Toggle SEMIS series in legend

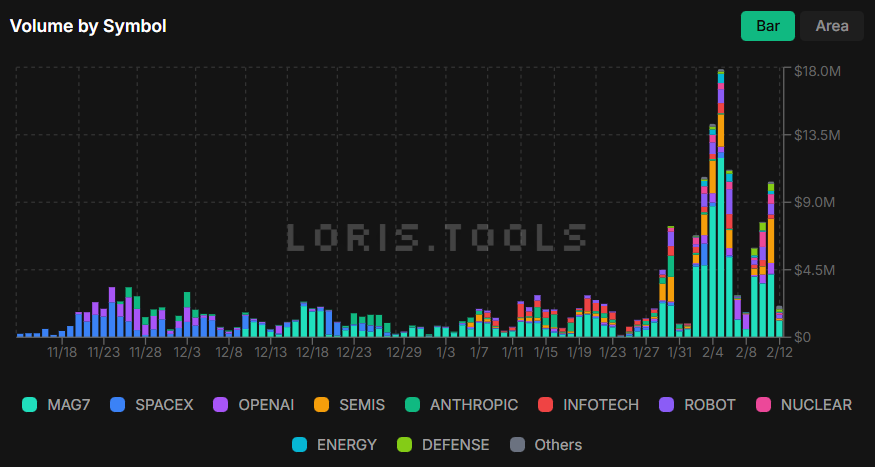[350, 405]
